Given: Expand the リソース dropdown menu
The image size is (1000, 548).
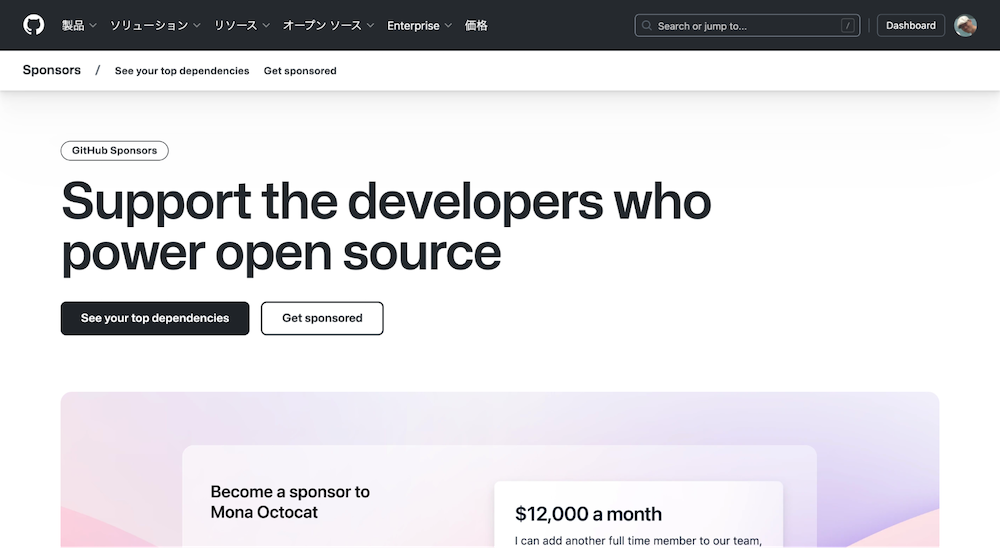Looking at the screenshot, I should pos(242,26).
